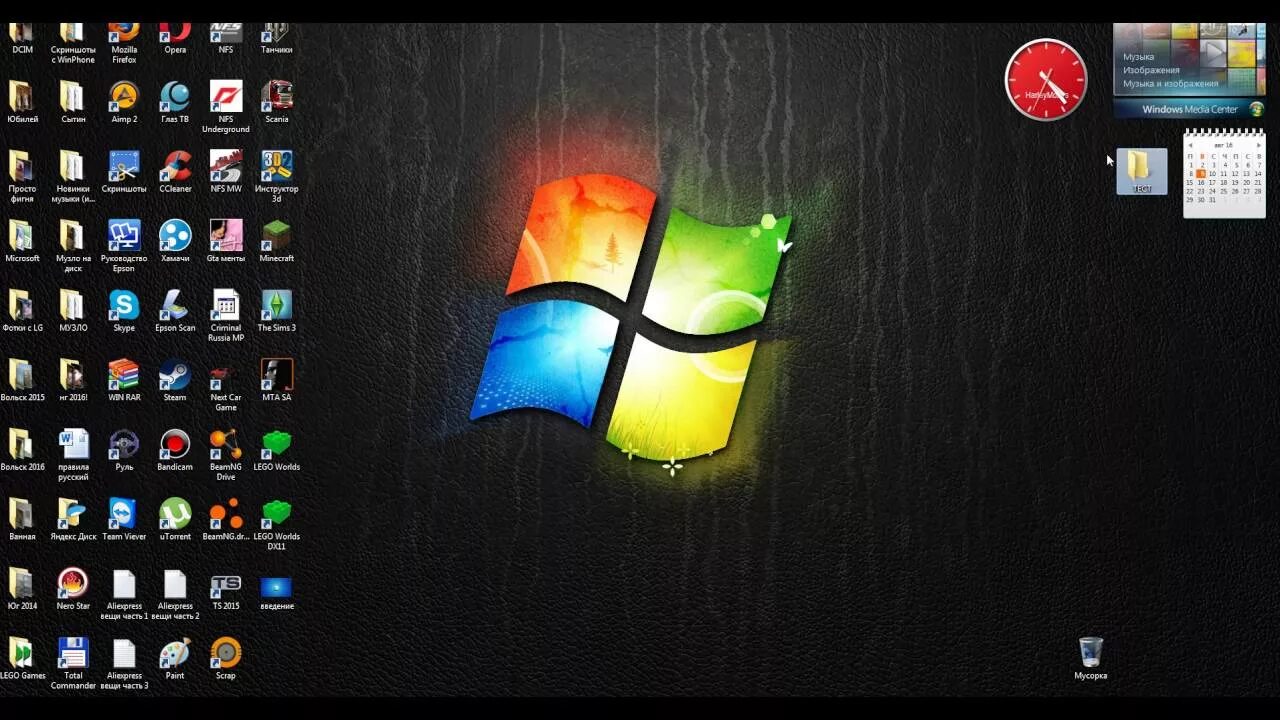Launch Bandicam screen recorder
This screenshot has height=720, width=1280.
click(175, 449)
